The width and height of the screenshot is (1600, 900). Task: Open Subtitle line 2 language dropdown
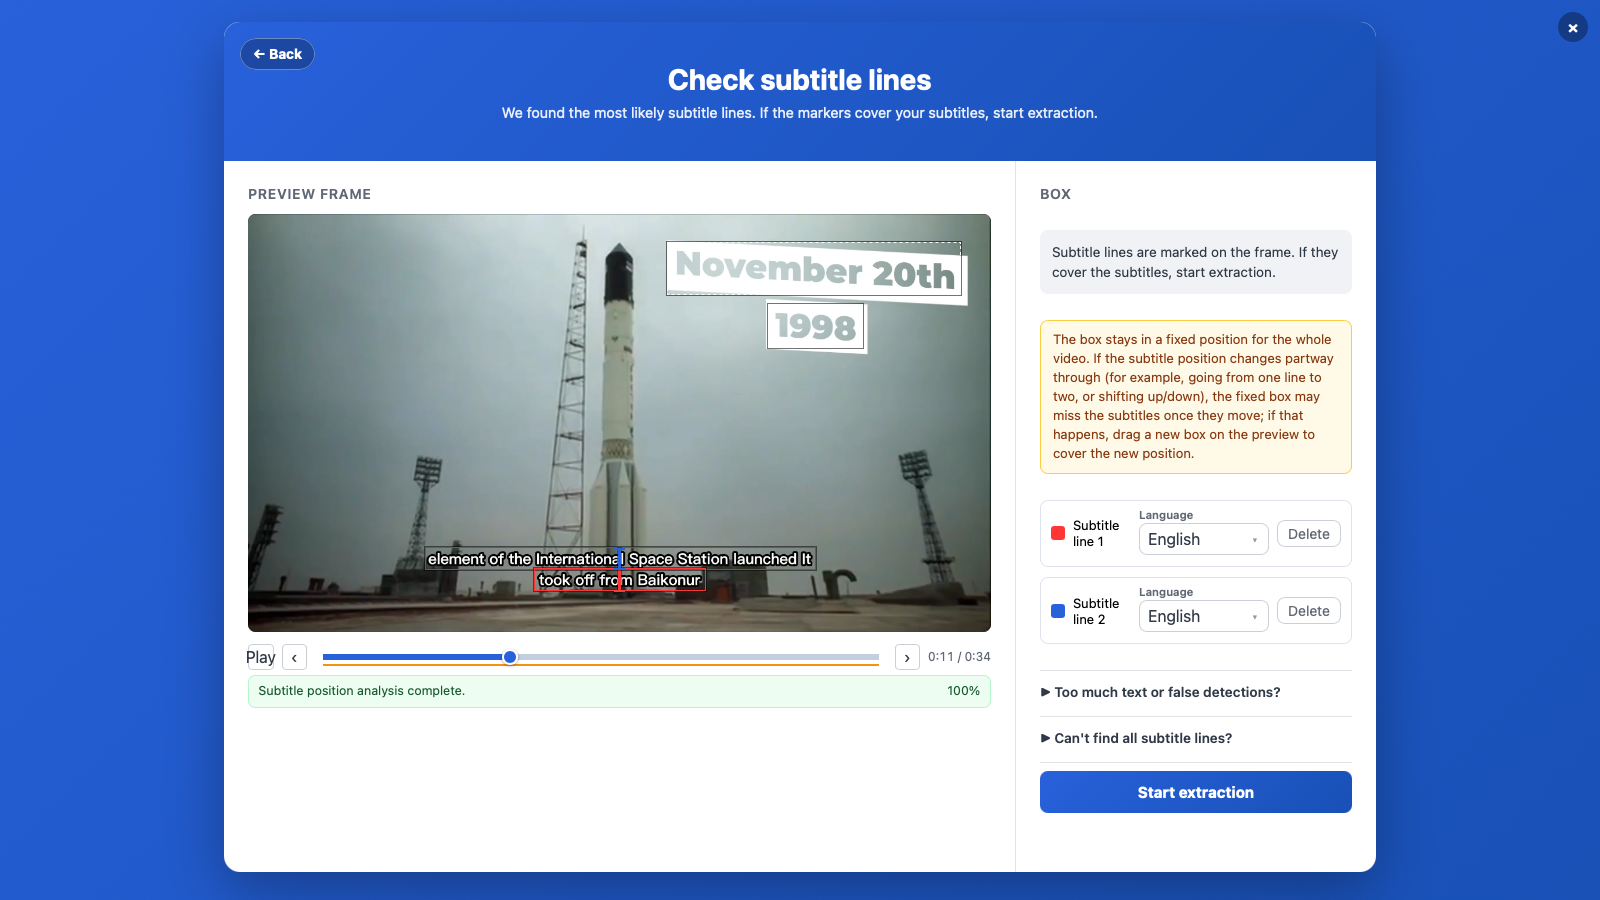pyautogui.click(x=1203, y=616)
